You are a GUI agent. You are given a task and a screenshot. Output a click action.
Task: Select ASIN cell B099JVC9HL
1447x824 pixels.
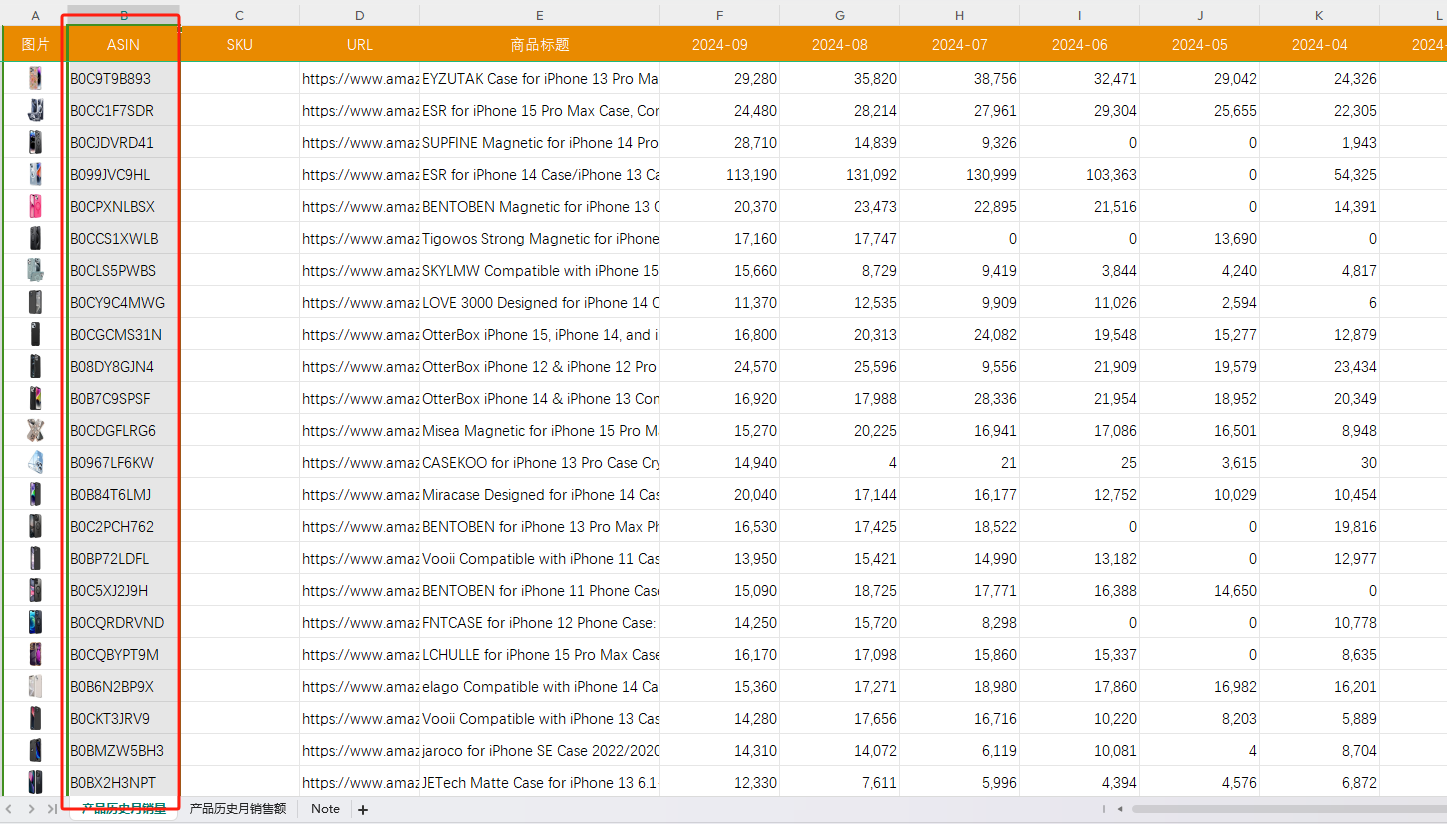[x=123, y=174]
